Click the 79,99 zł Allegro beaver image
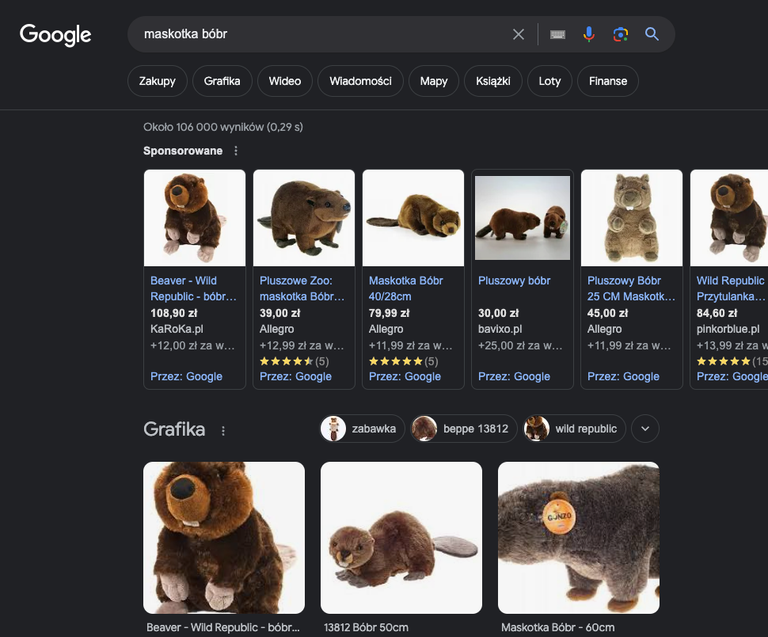 coord(413,218)
